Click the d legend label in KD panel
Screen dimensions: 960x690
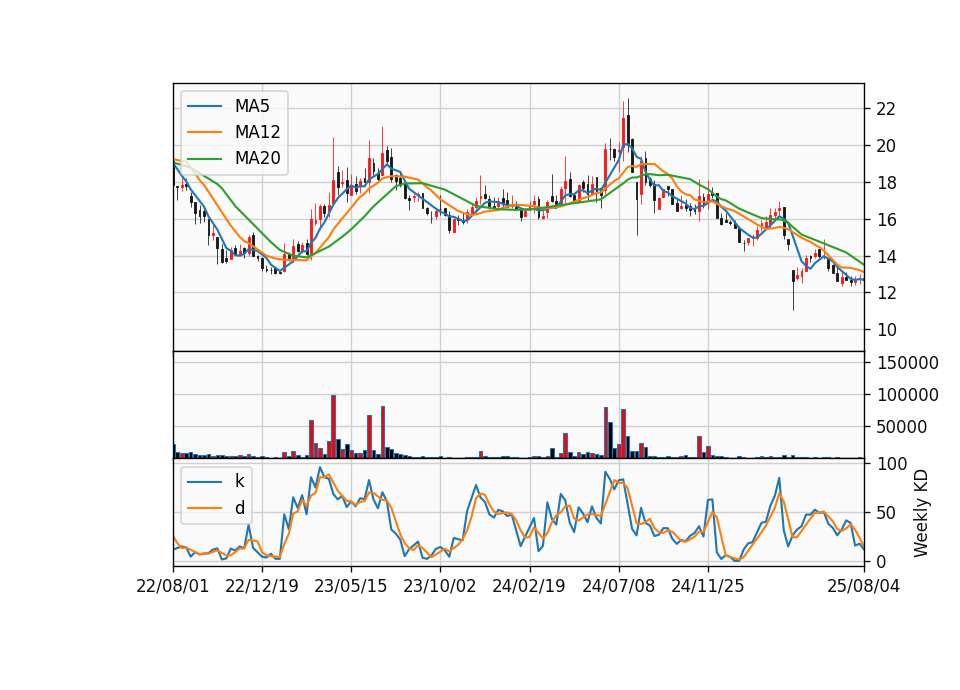click(239, 508)
